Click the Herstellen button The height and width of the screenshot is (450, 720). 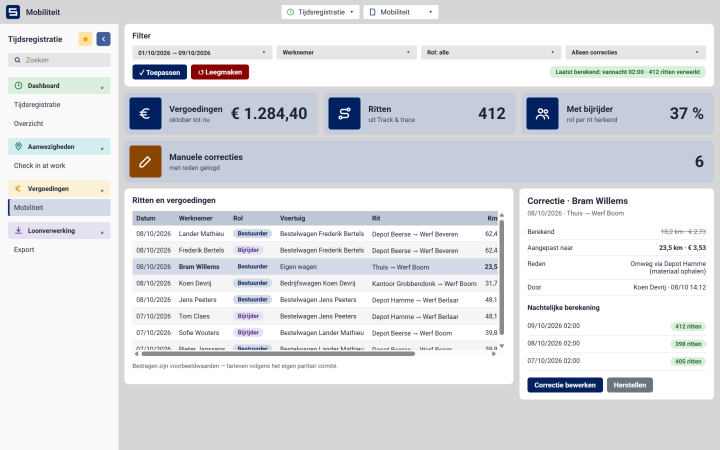point(630,385)
